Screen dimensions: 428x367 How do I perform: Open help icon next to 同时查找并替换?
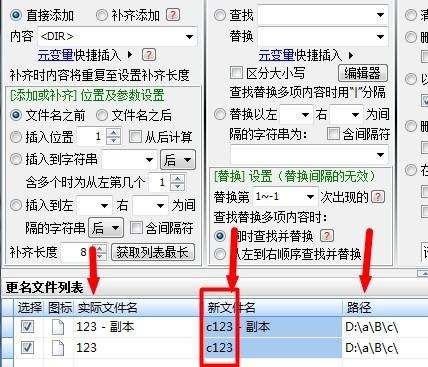pos(327,236)
